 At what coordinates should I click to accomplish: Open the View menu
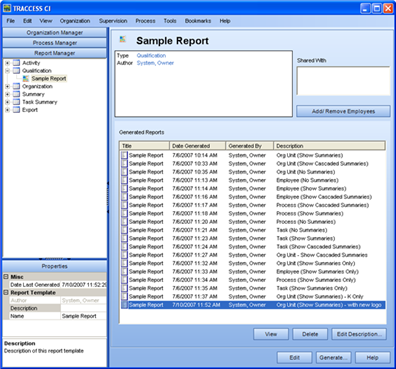coord(46,21)
